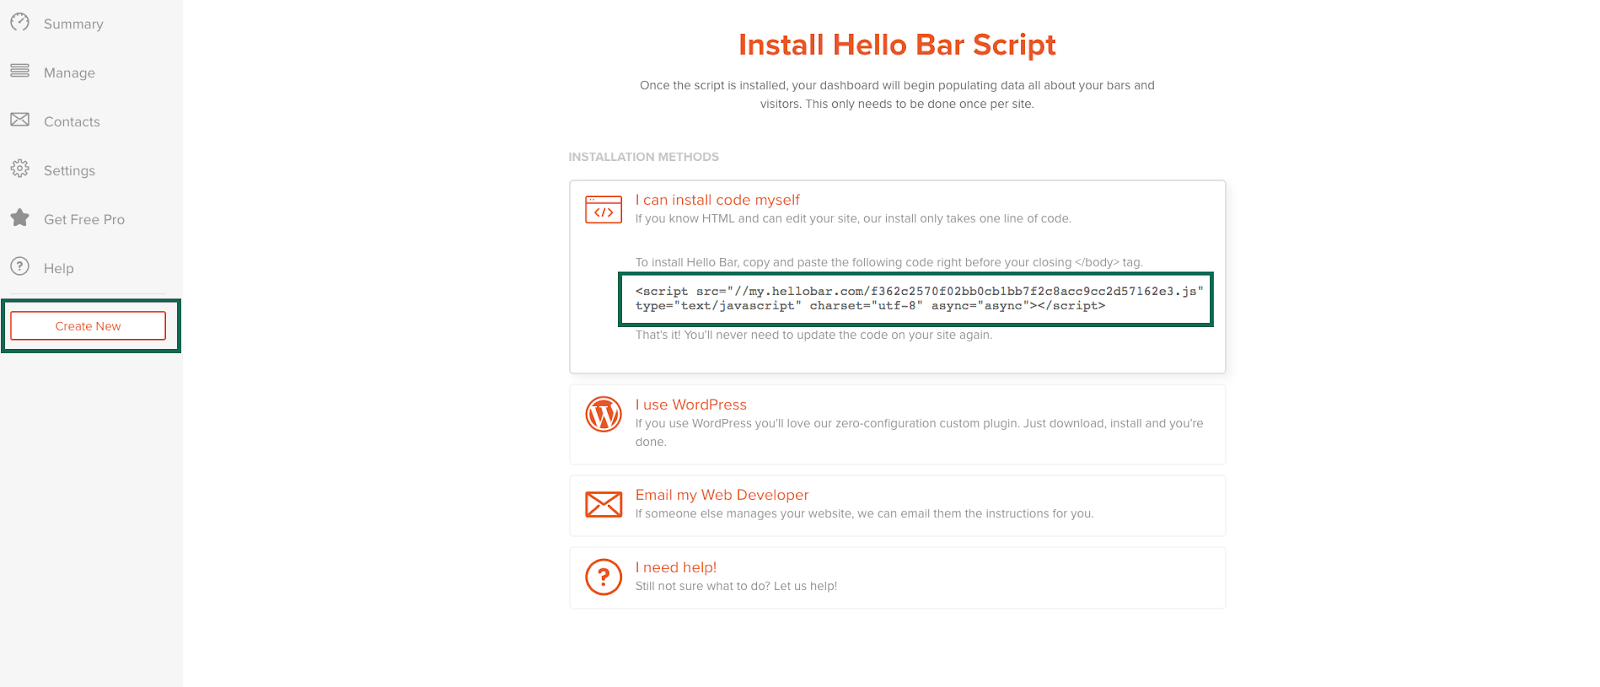The height and width of the screenshot is (687, 1600).
Task: Click the 'That's it! You'll never need to update' text
Action: pyautogui.click(x=814, y=335)
